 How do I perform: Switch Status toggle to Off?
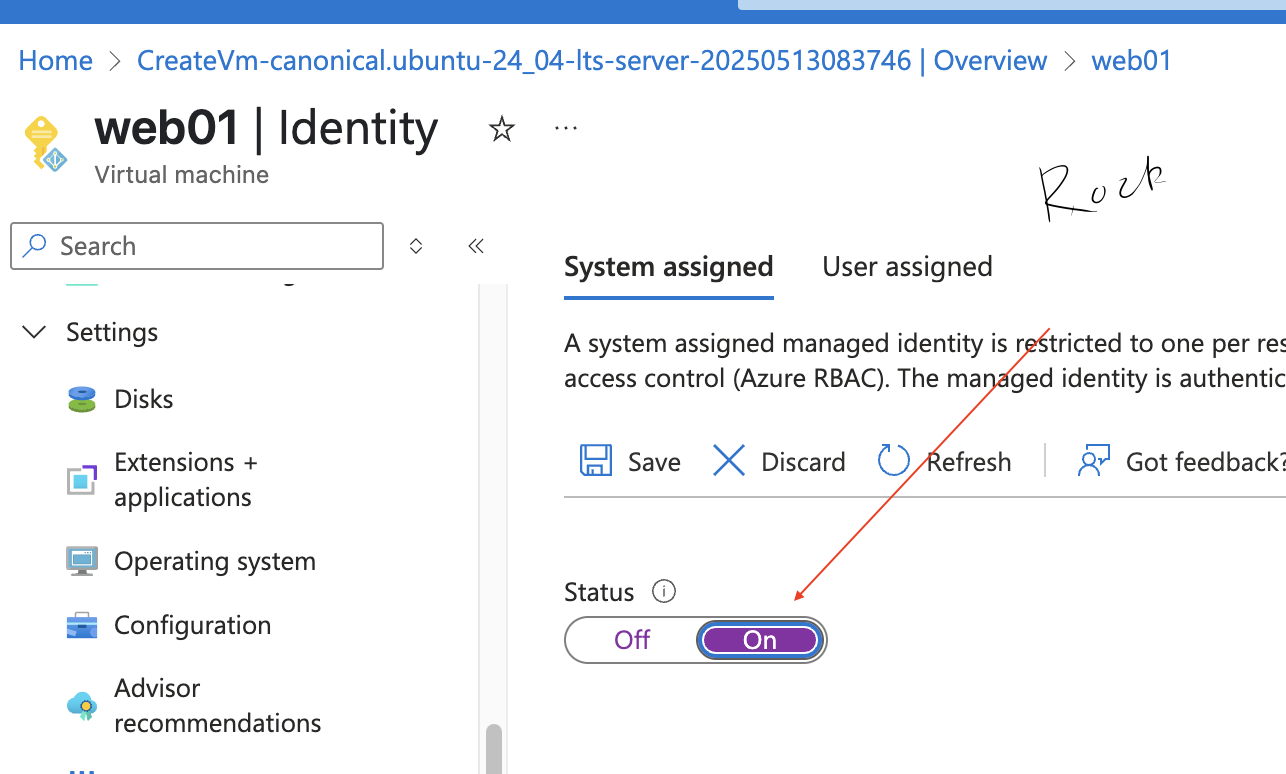click(x=632, y=640)
